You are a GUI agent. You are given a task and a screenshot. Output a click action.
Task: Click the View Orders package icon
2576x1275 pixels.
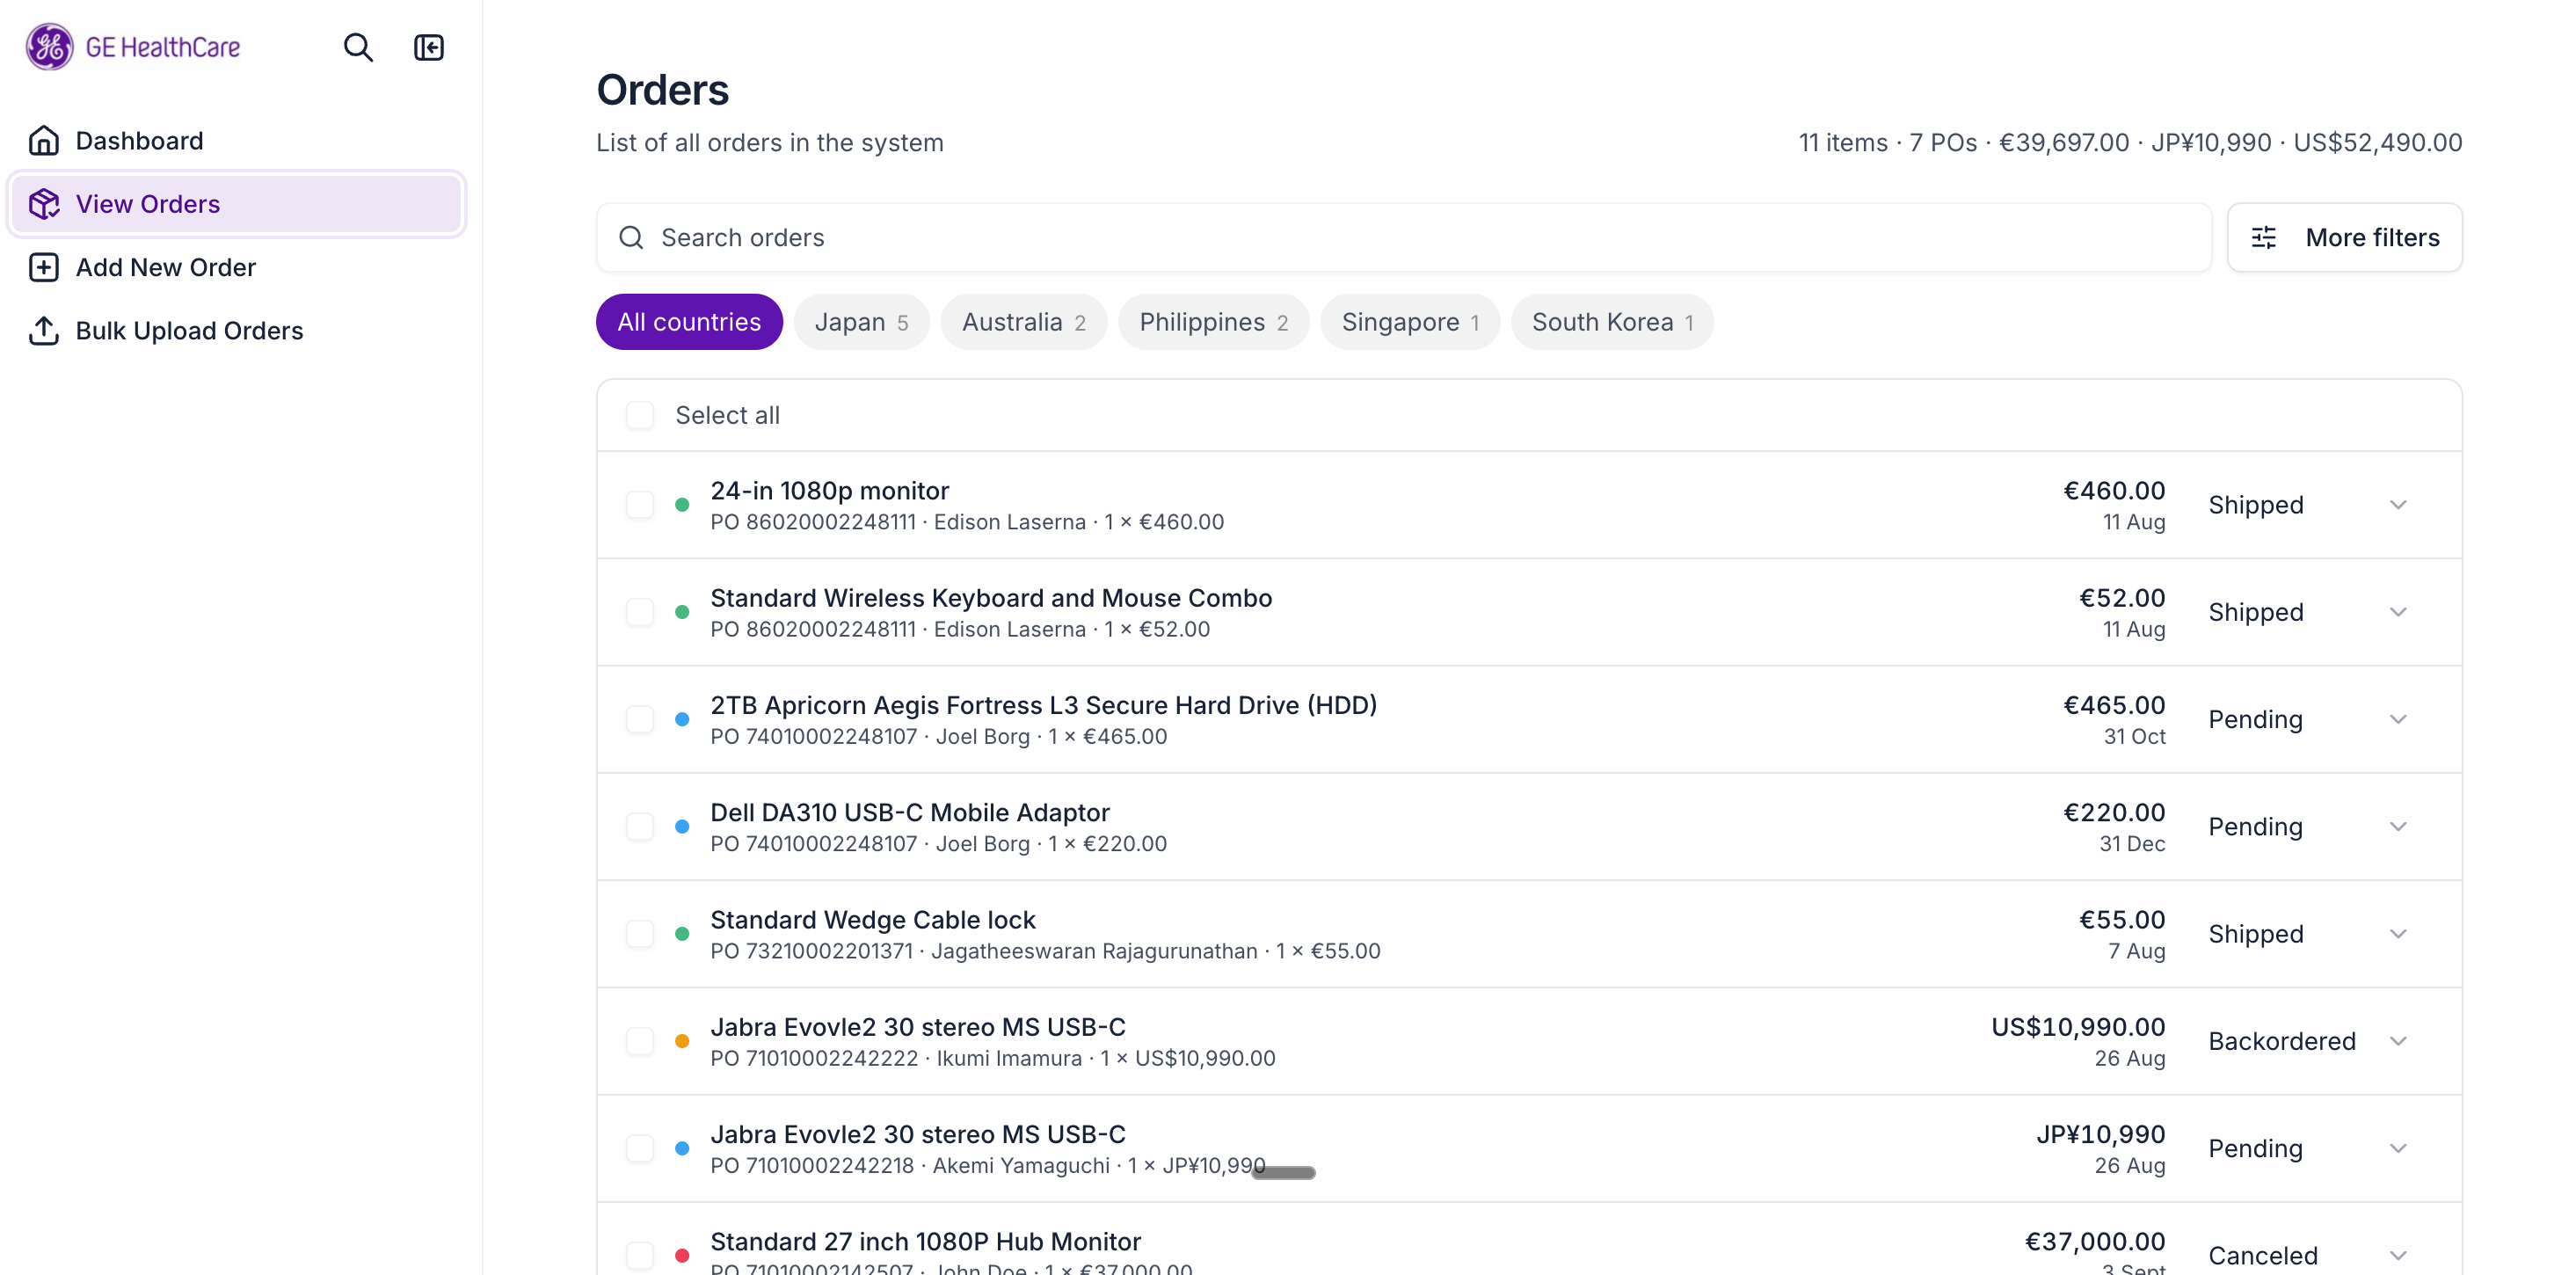coord(44,204)
